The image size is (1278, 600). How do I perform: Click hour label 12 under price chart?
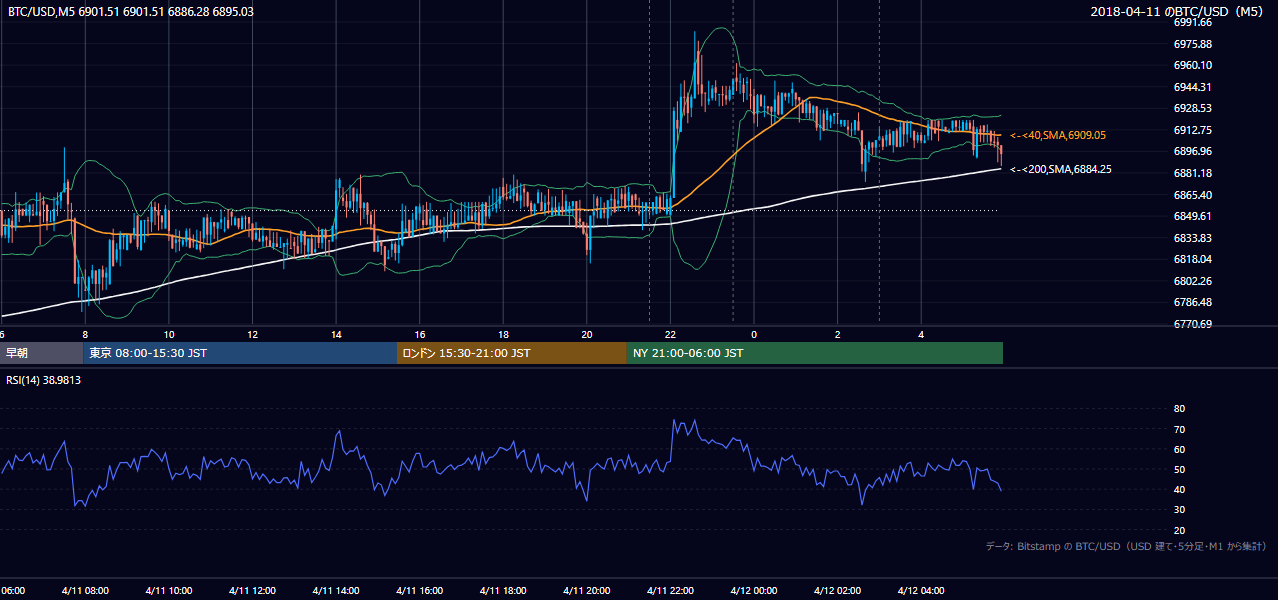pyautogui.click(x=252, y=335)
